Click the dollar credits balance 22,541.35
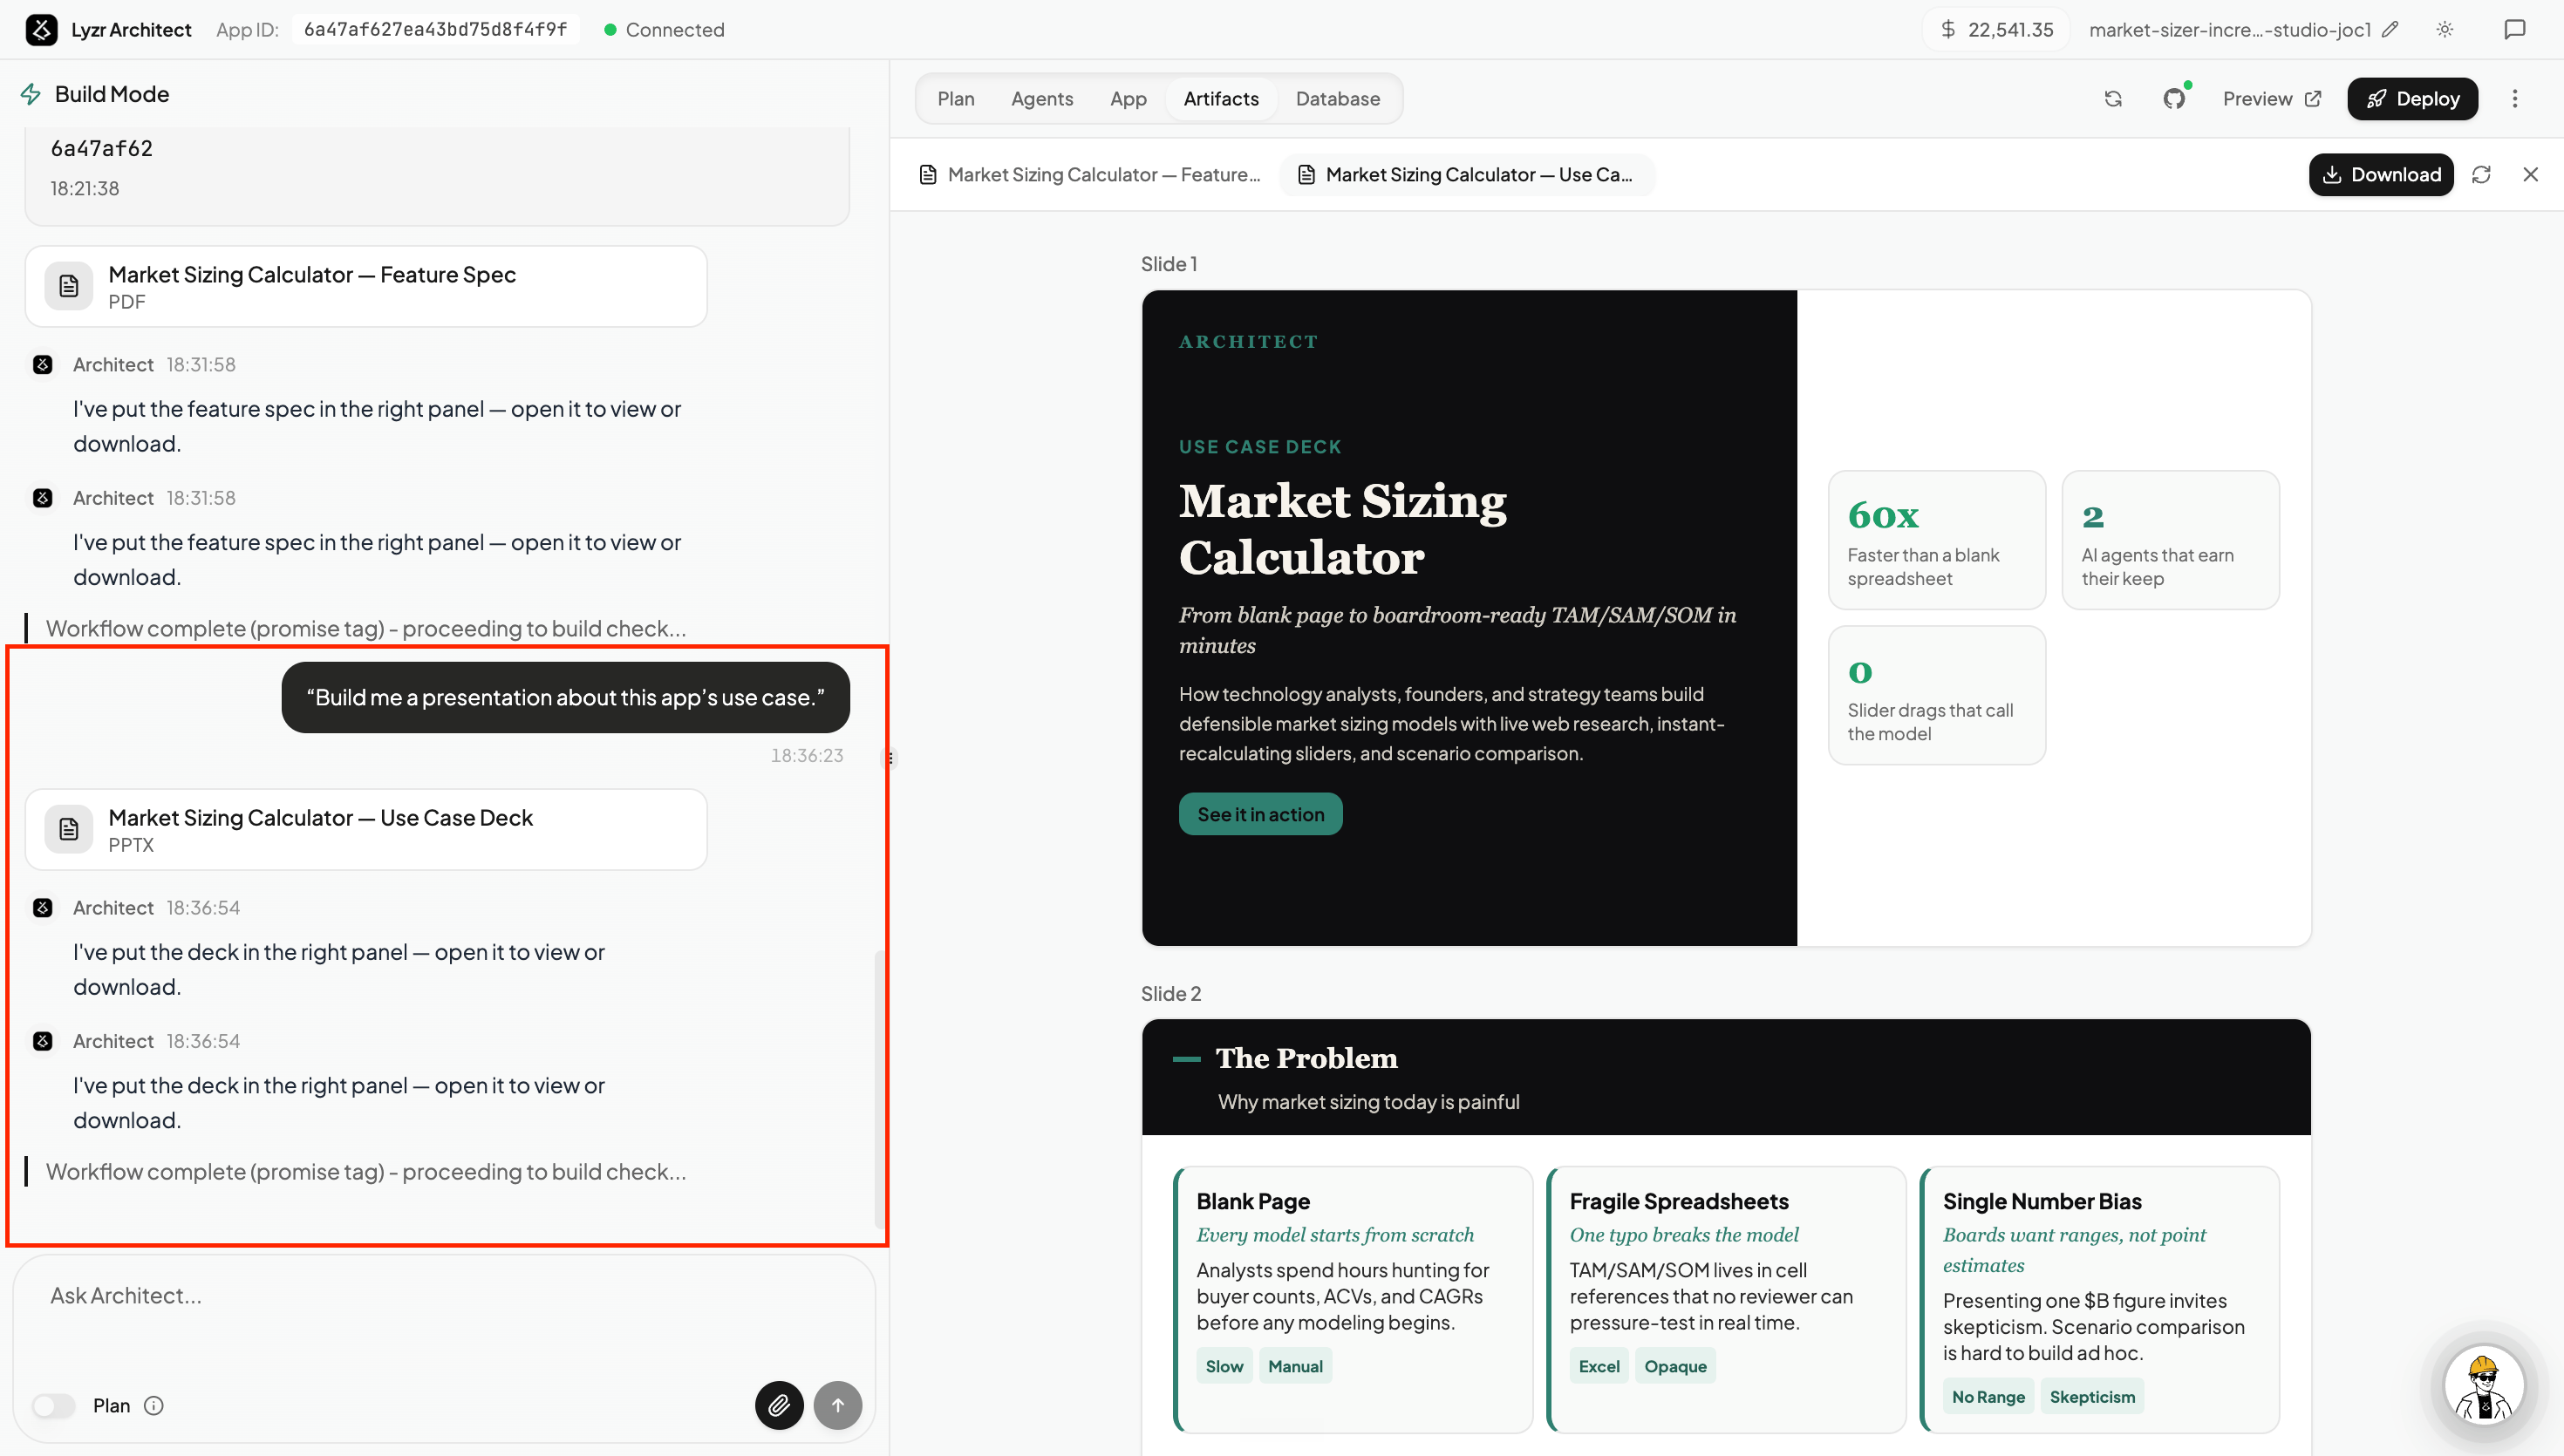The height and width of the screenshot is (1456, 2564). point(1997,29)
